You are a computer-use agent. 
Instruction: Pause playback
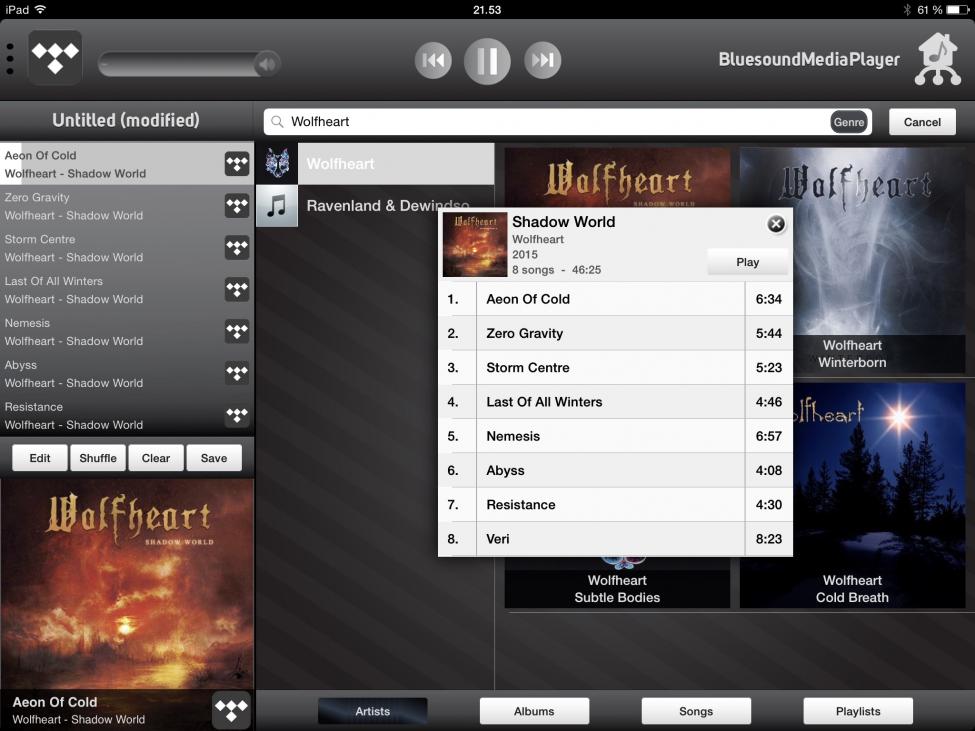(487, 60)
